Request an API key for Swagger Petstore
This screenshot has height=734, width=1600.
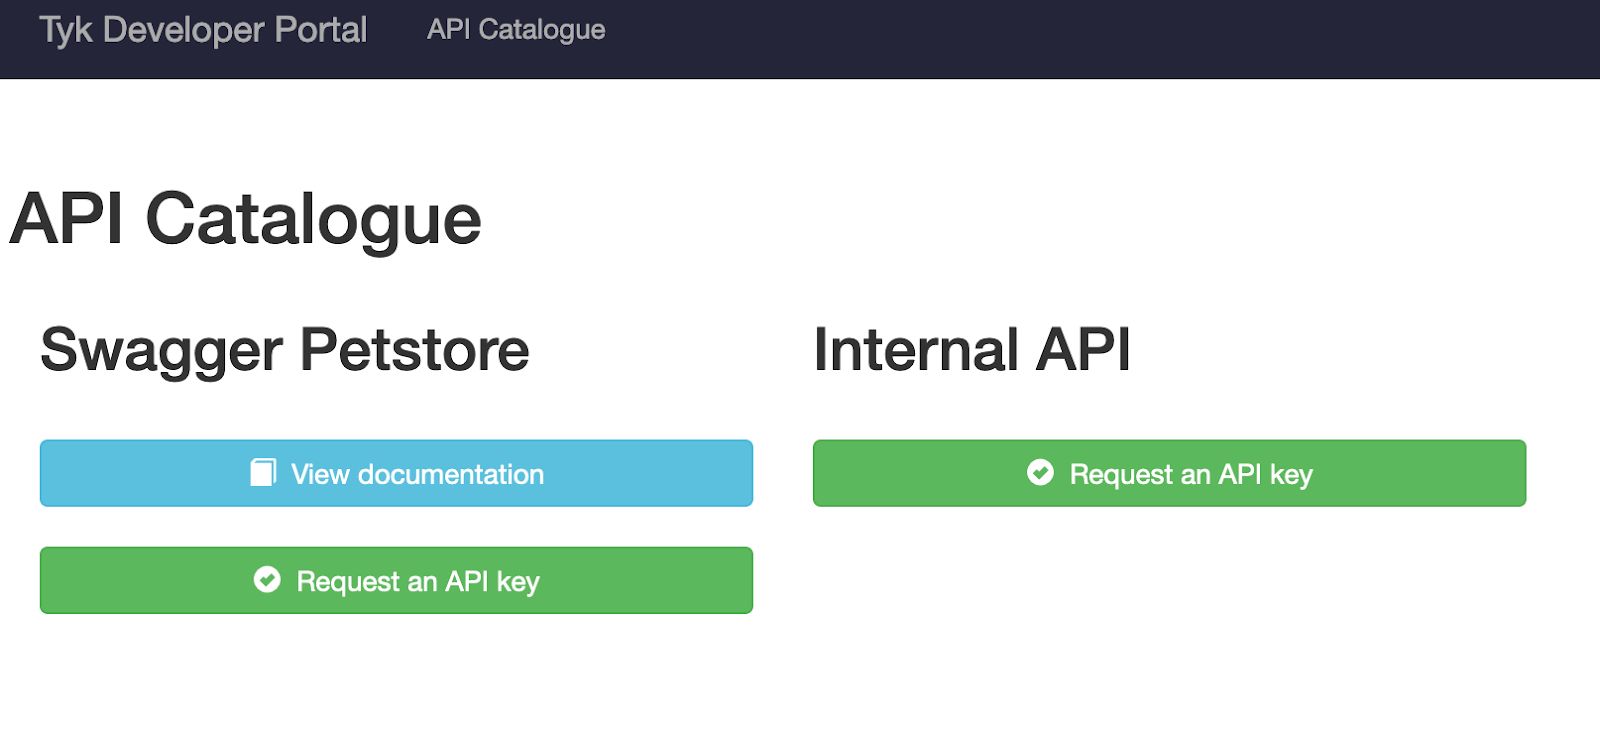pyautogui.click(x=396, y=581)
